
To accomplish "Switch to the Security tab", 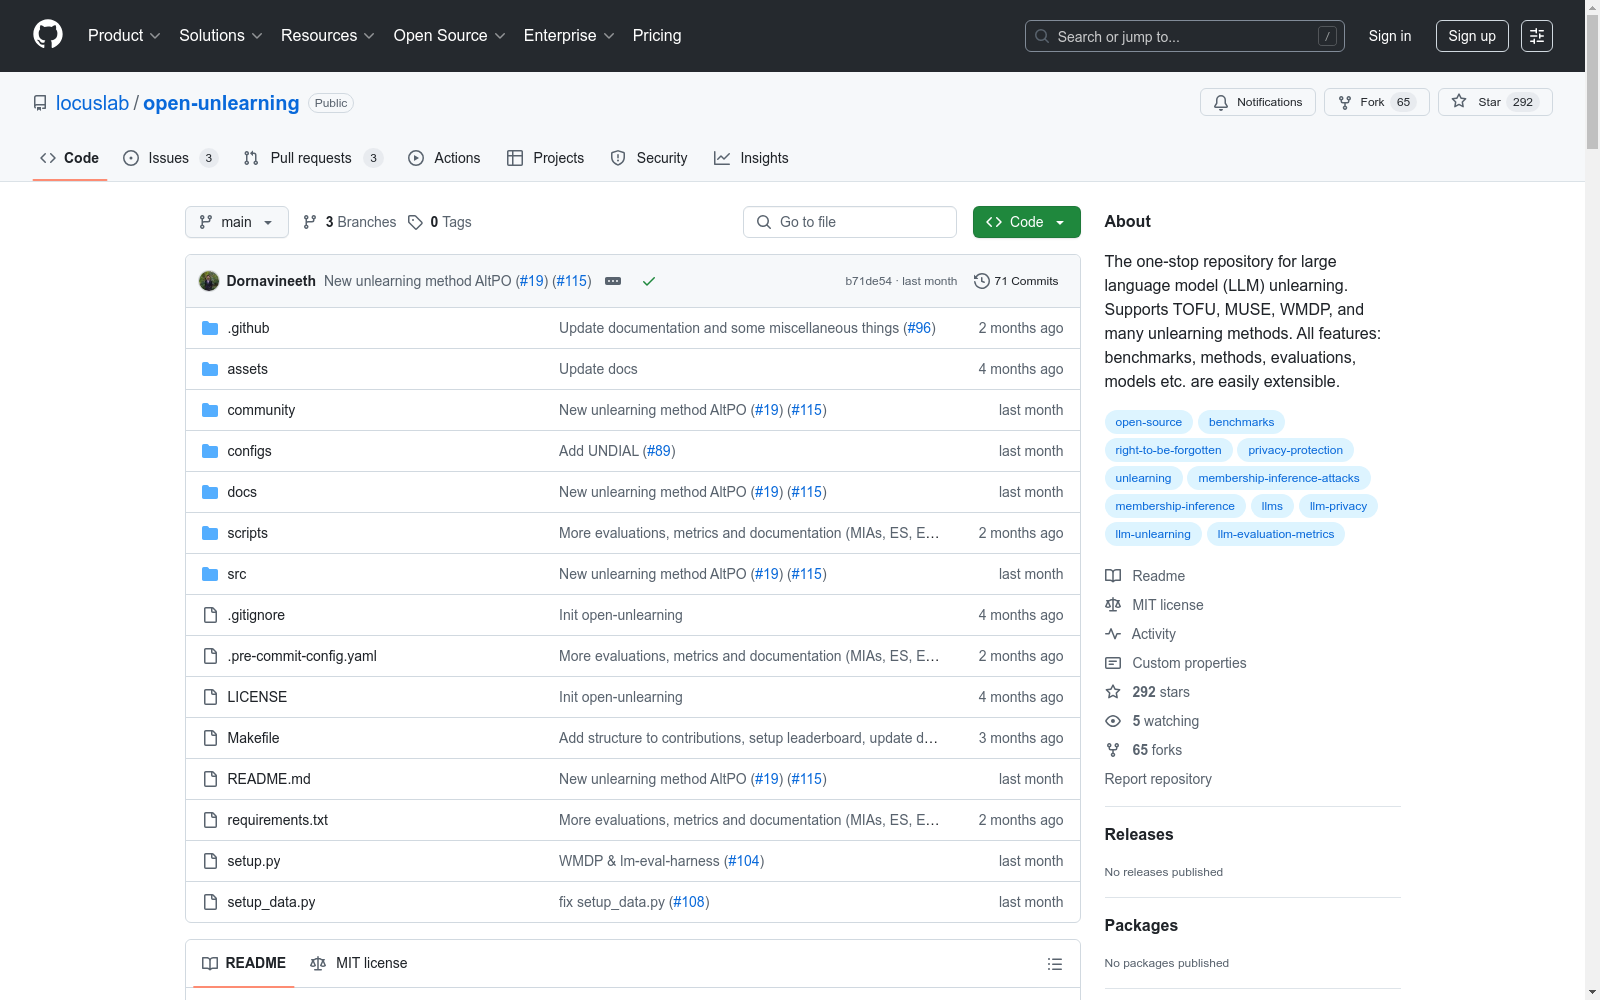I will tap(649, 158).
